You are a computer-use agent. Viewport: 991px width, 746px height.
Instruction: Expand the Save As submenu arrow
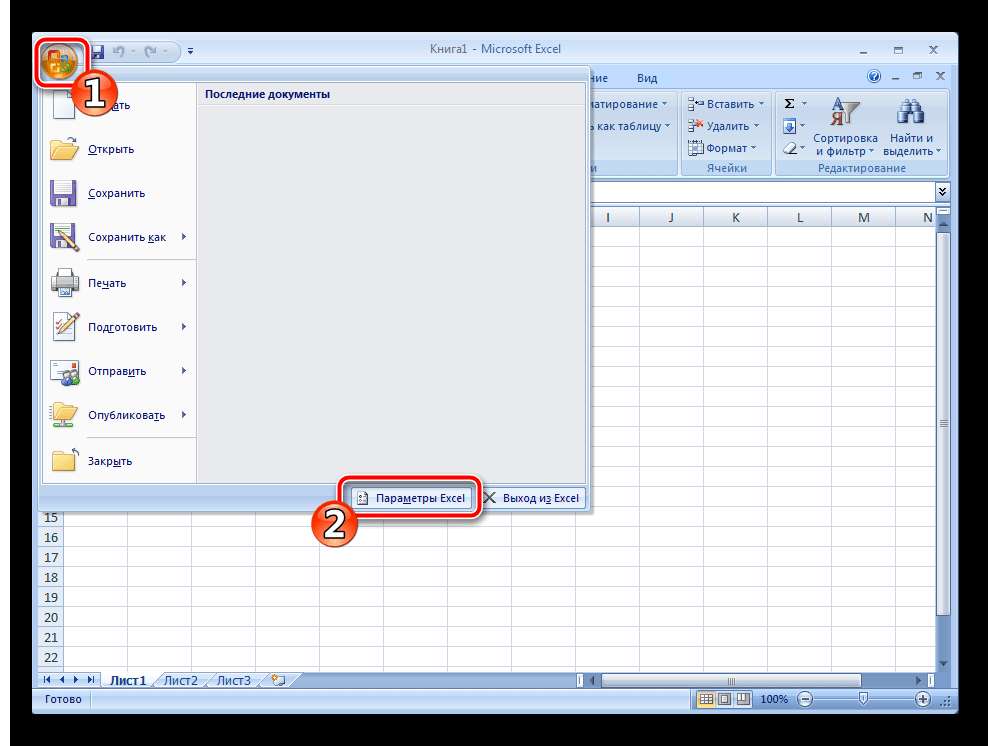184,238
